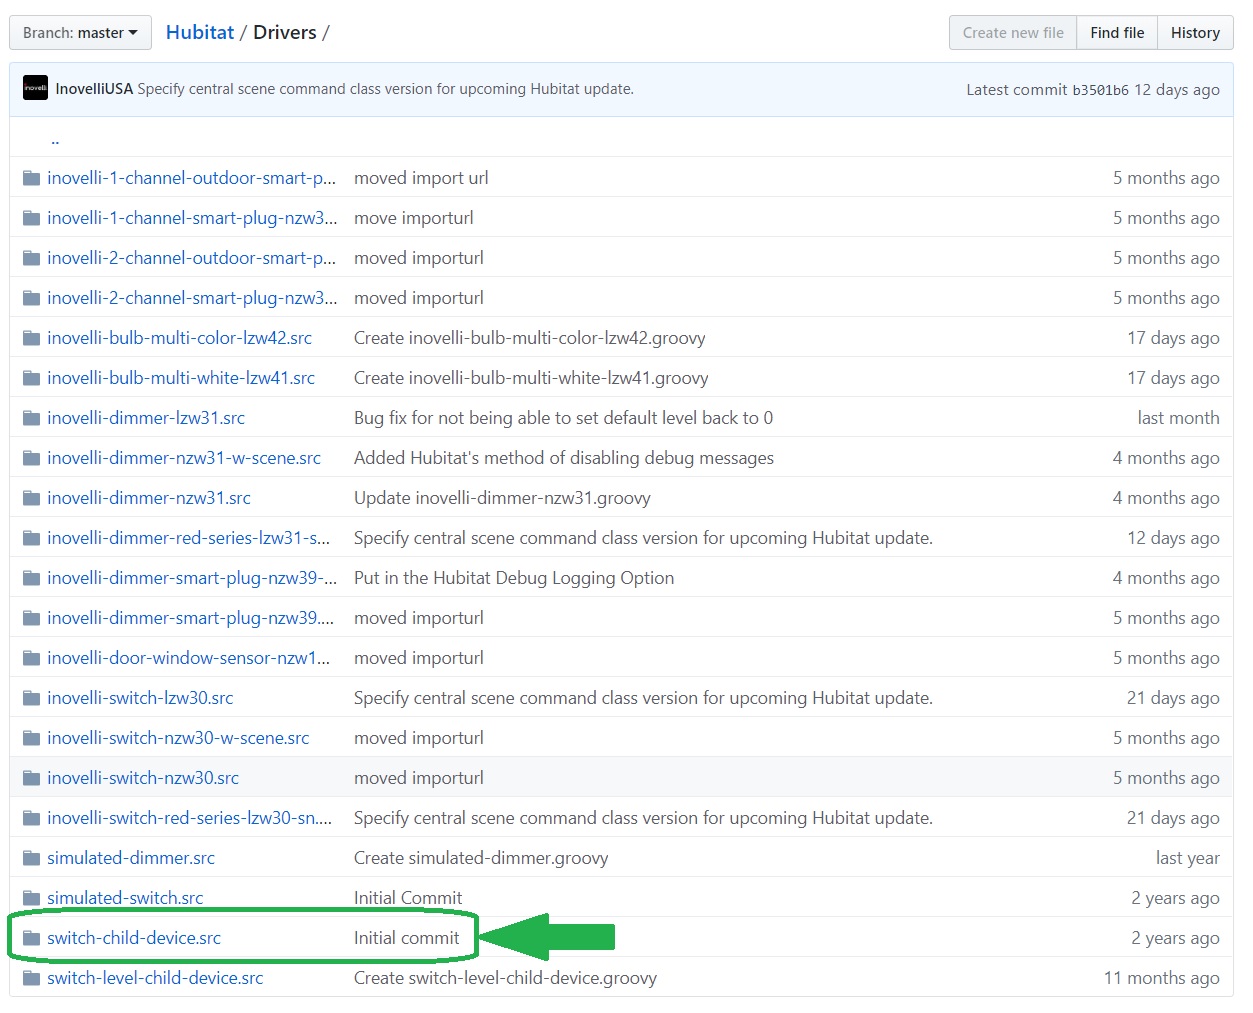Open the Branch: master dropdown
Image resolution: width=1253 pixels, height=1013 pixels.
coord(80,33)
